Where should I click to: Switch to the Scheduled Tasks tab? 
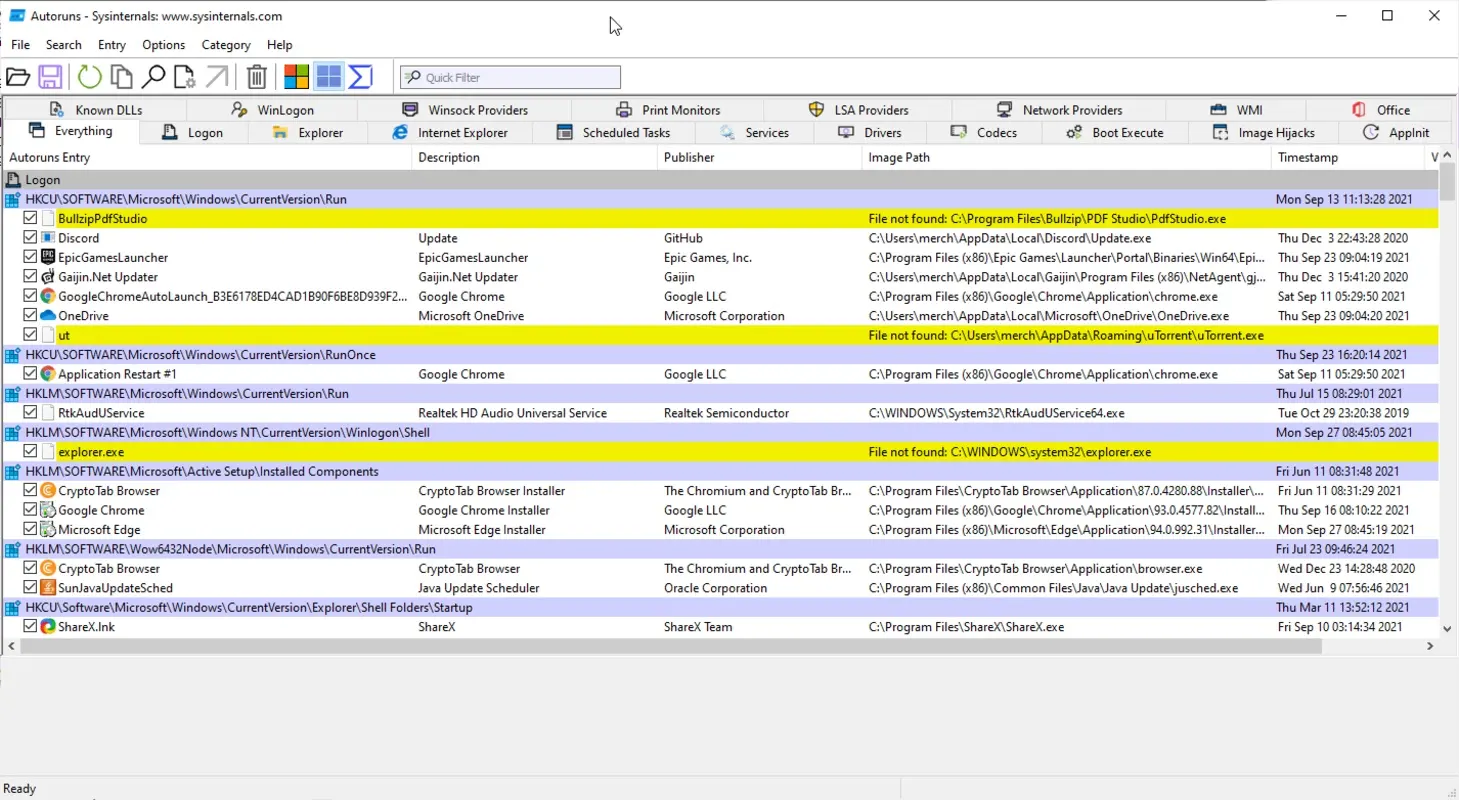coord(614,132)
